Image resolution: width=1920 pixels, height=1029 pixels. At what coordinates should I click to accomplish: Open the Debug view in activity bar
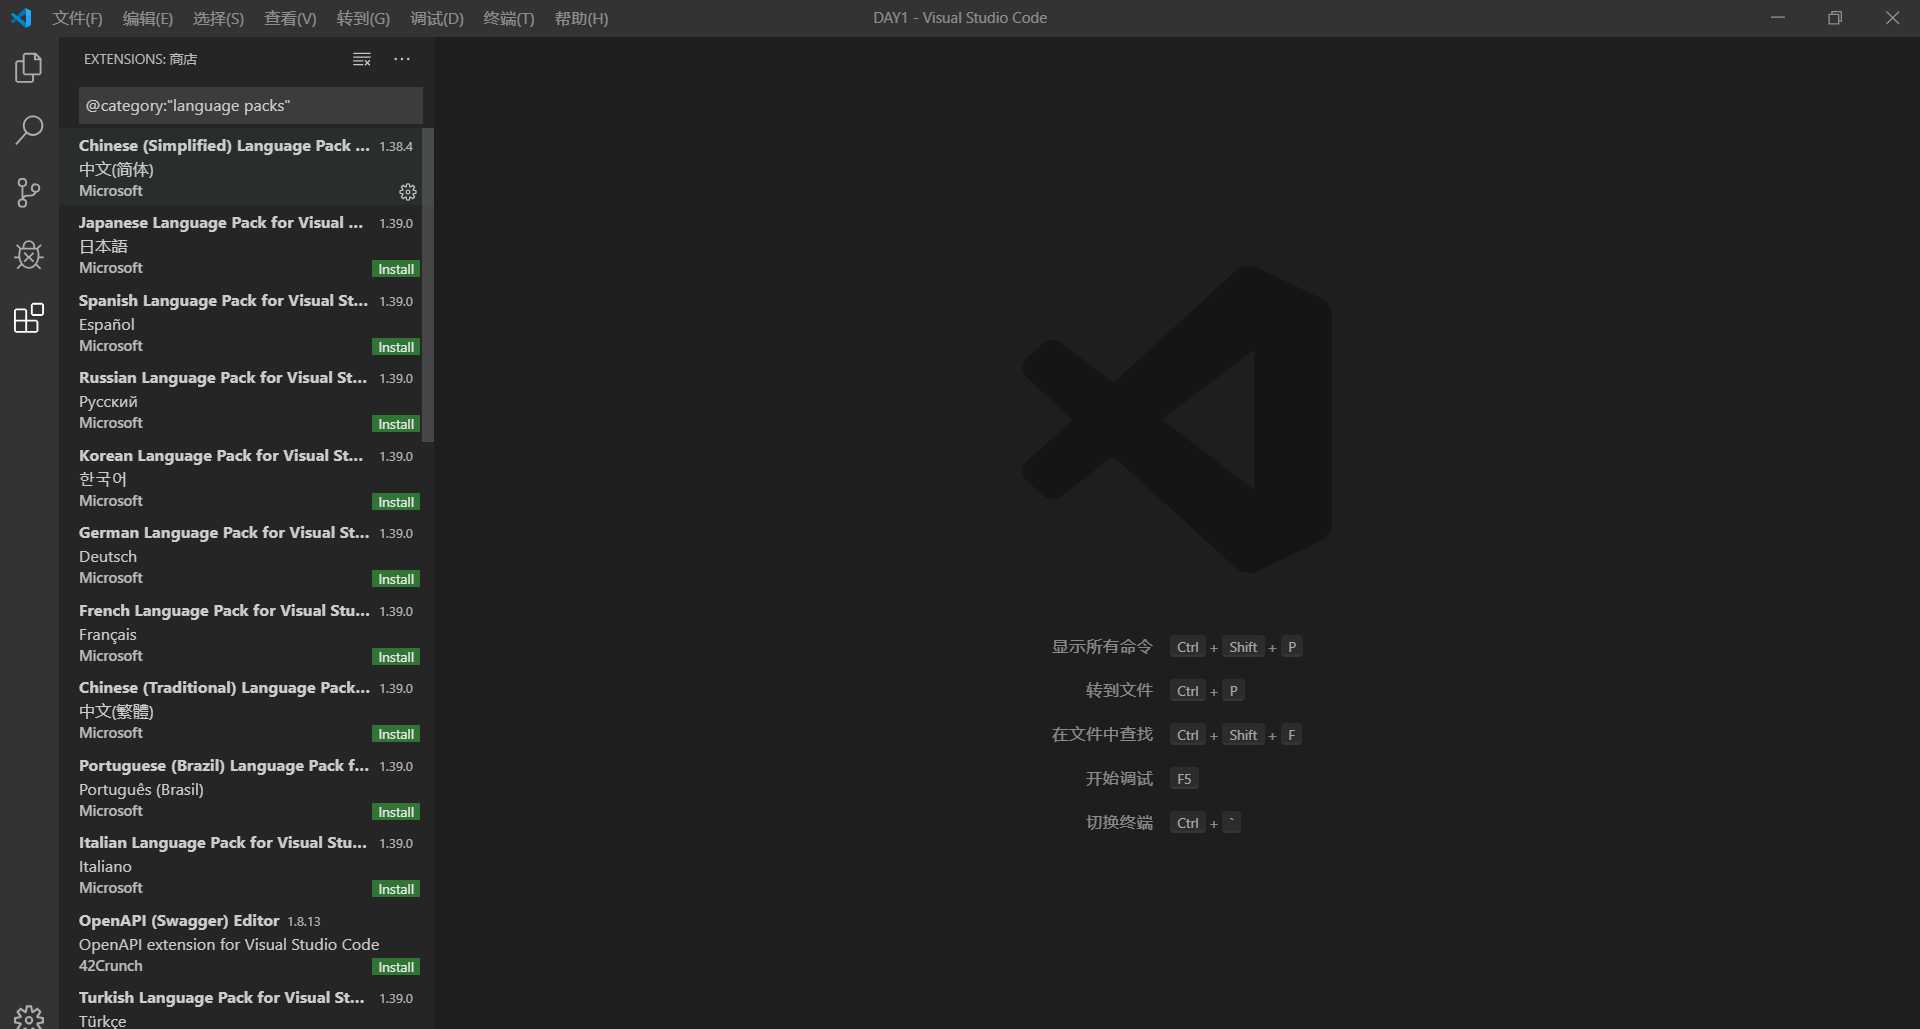point(29,255)
